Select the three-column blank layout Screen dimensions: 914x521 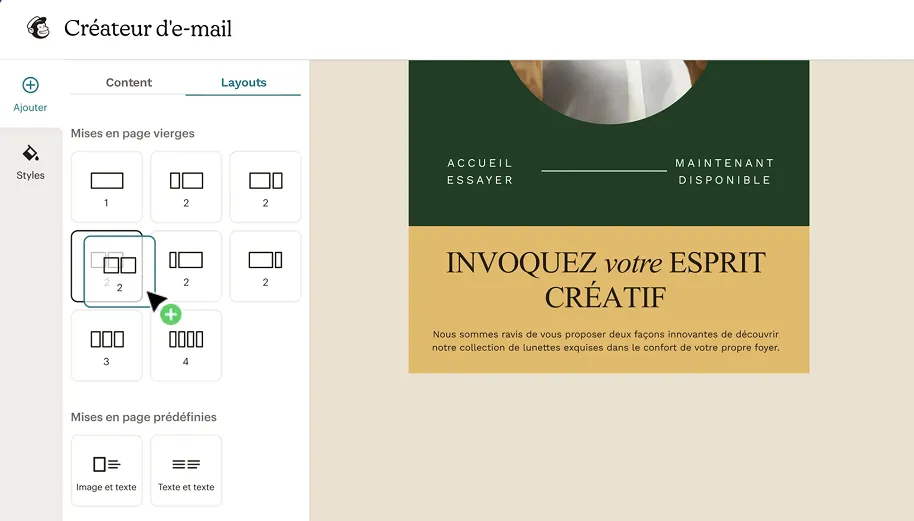click(x=107, y=346)
